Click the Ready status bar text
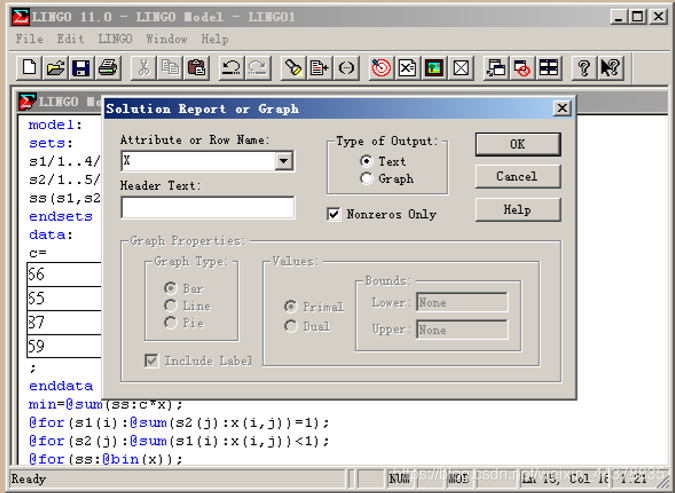The image size is (675, 493). tap(28, 479)
